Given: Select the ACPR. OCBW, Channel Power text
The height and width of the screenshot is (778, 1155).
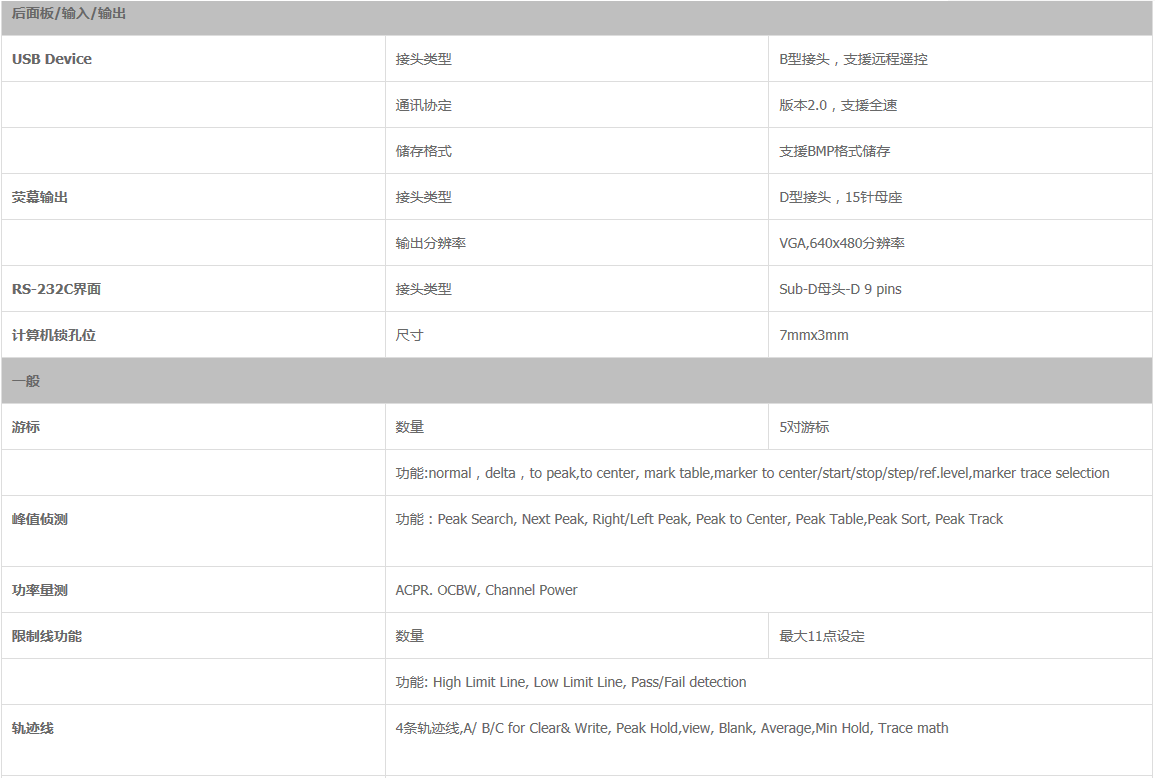Looking at the screenshot, I should coord(486,590).
